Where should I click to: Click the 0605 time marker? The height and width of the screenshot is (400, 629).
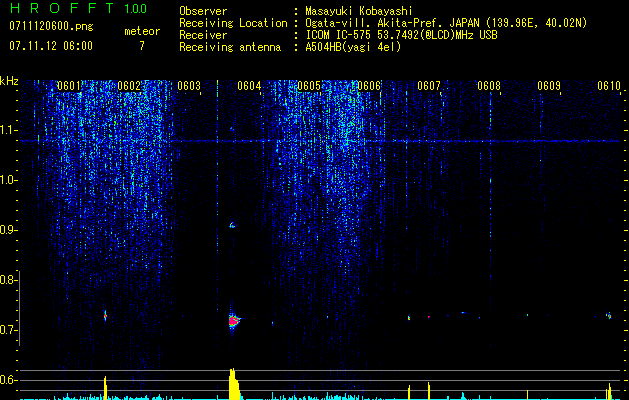click(309, 86)
